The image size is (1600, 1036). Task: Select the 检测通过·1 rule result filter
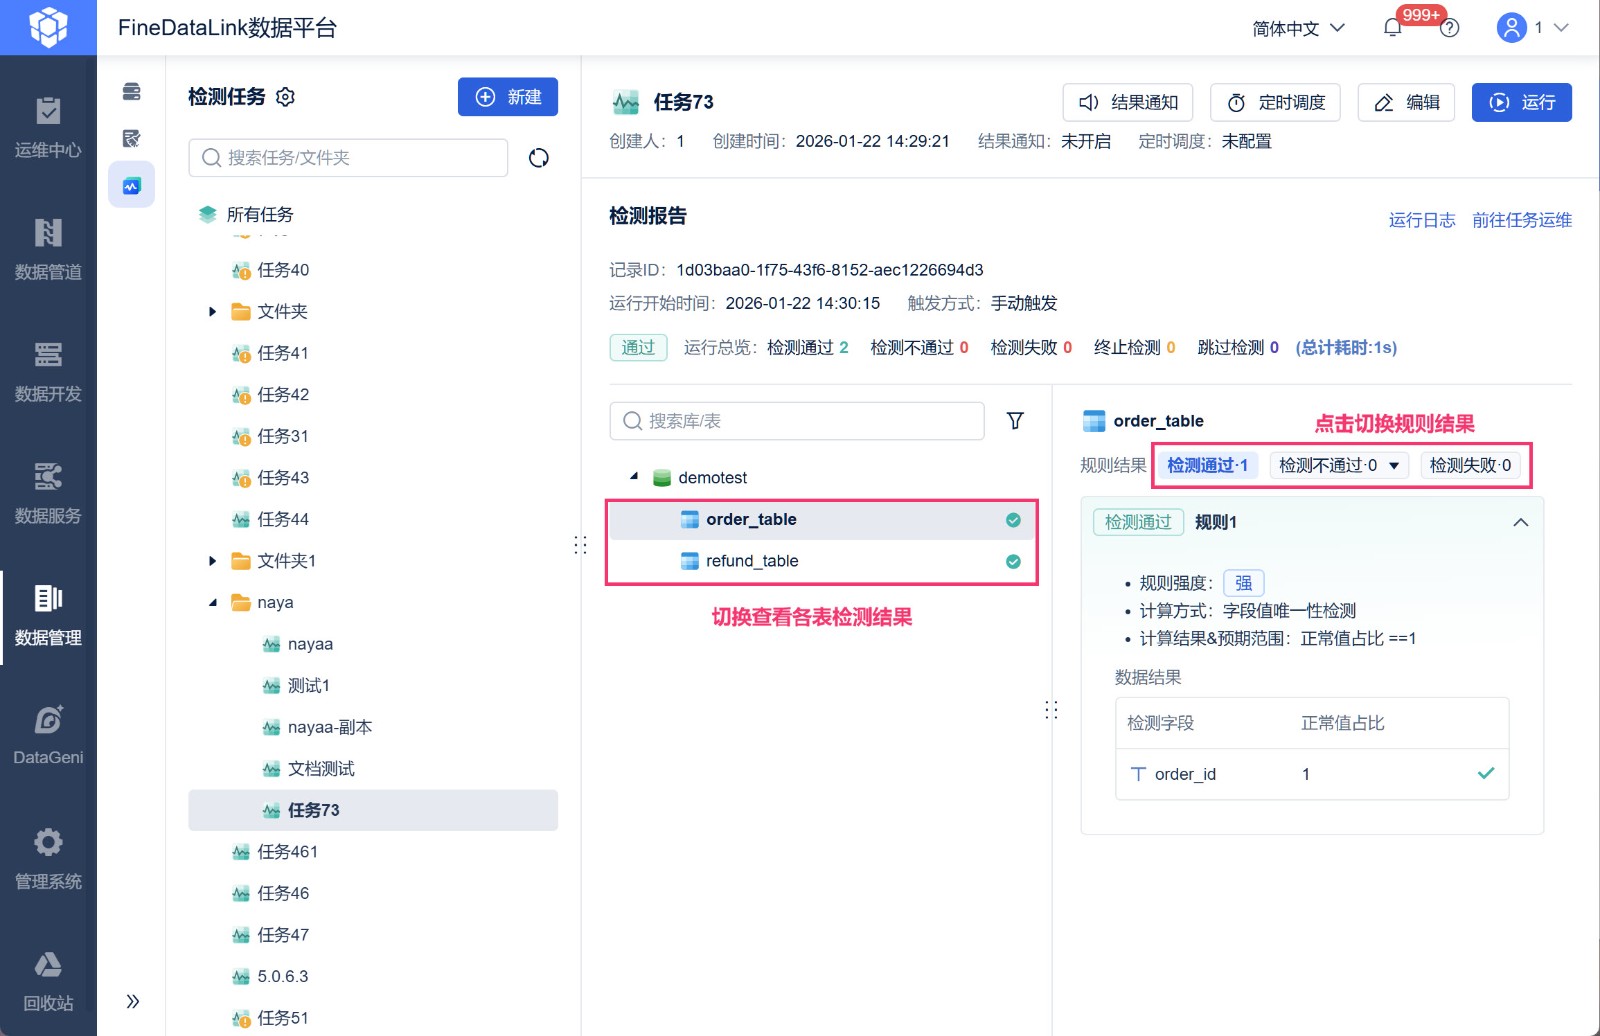click(x=1207, y=465)
